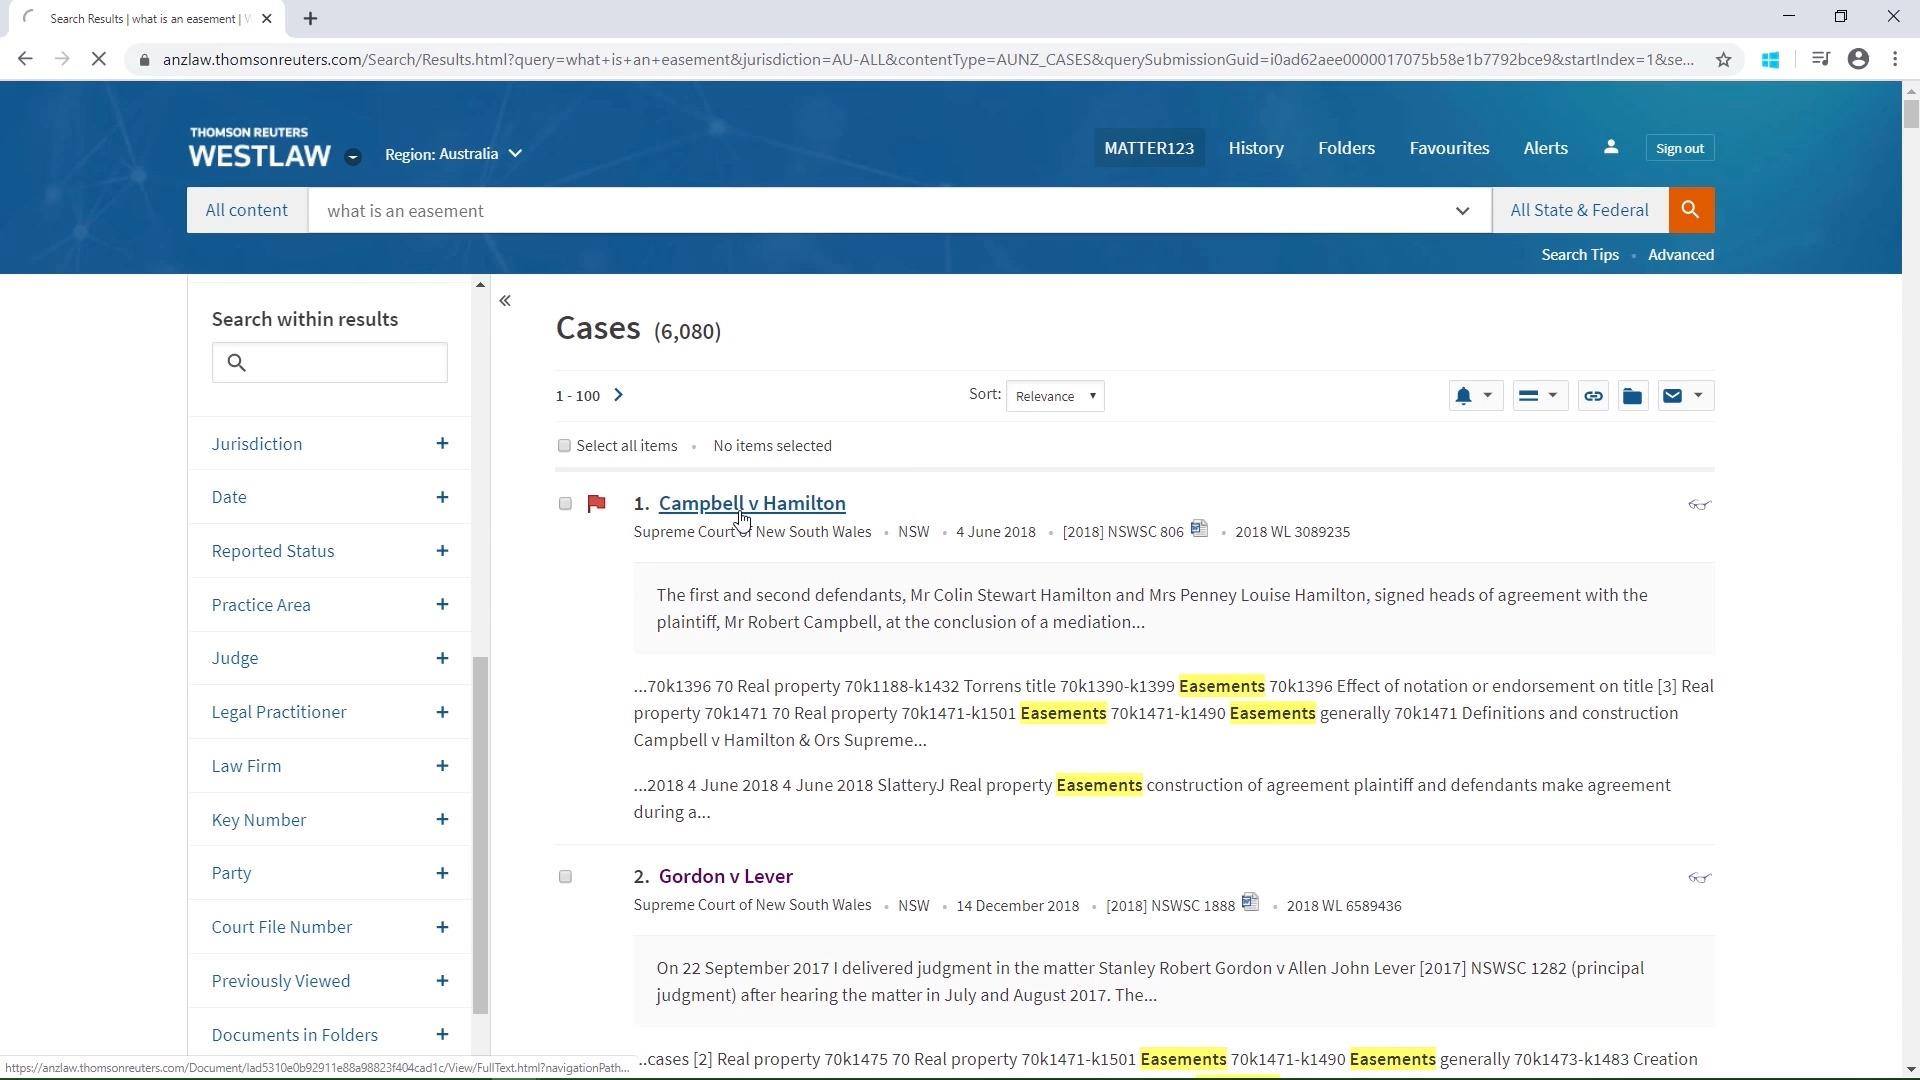
Task: Click Search within results field
Action: (x=329, y=362)
